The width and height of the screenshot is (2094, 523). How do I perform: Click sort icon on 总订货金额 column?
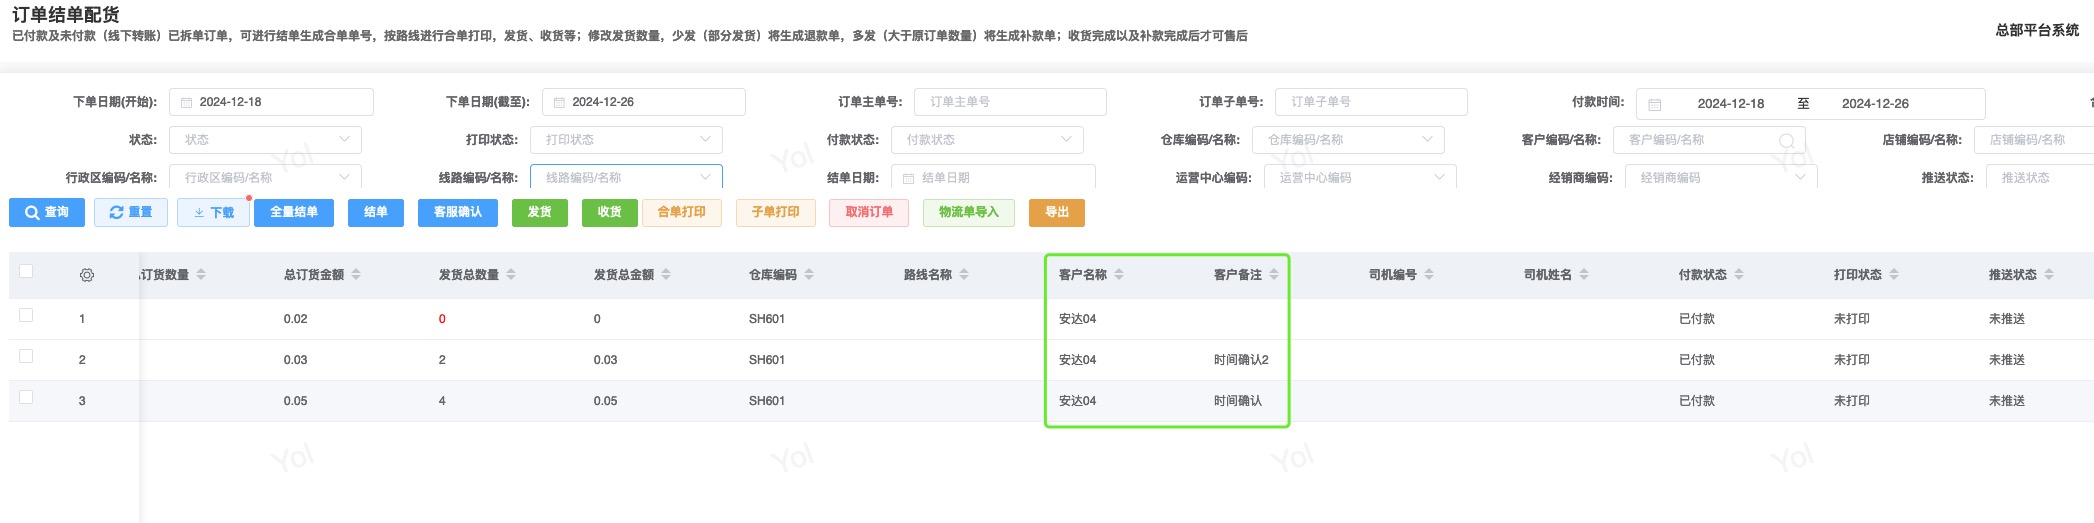coord(356,274)
